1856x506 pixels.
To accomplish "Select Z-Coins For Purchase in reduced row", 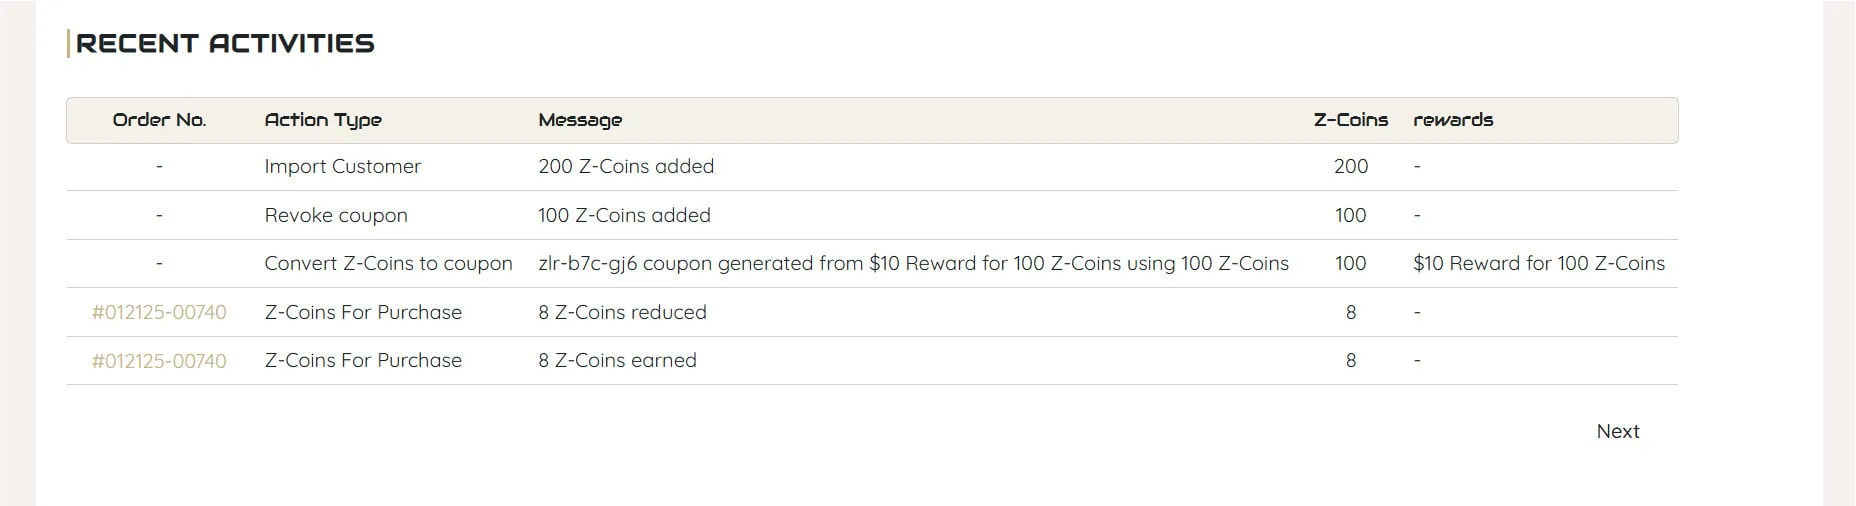I will 363,312.
